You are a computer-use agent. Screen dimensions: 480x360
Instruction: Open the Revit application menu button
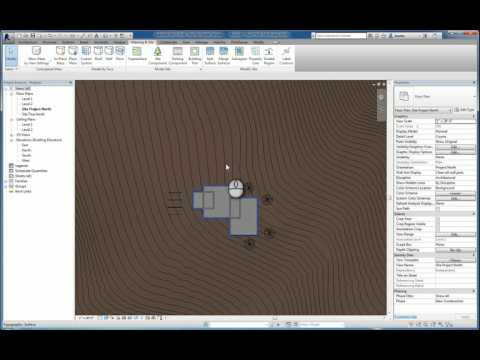click(x=8, y=36)
